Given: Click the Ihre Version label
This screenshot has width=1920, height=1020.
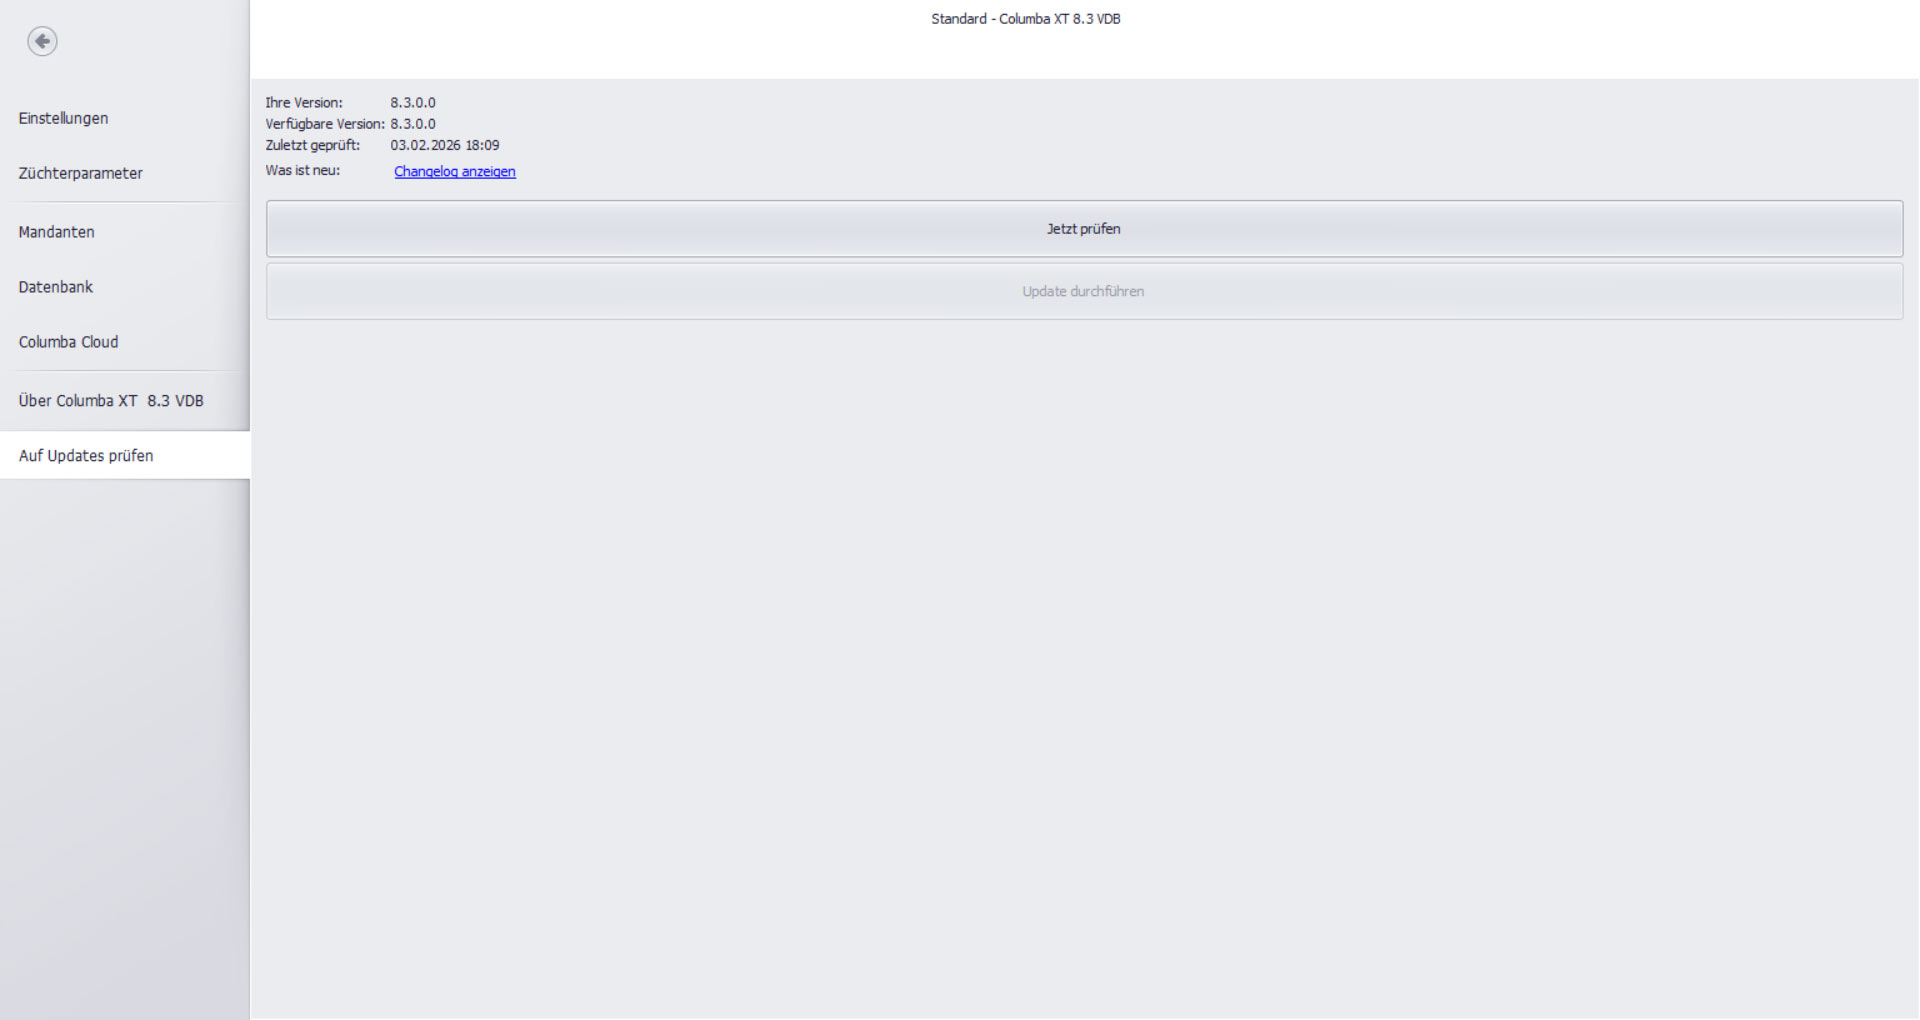Looking at the screenshot, I should (x=303, y=103).
